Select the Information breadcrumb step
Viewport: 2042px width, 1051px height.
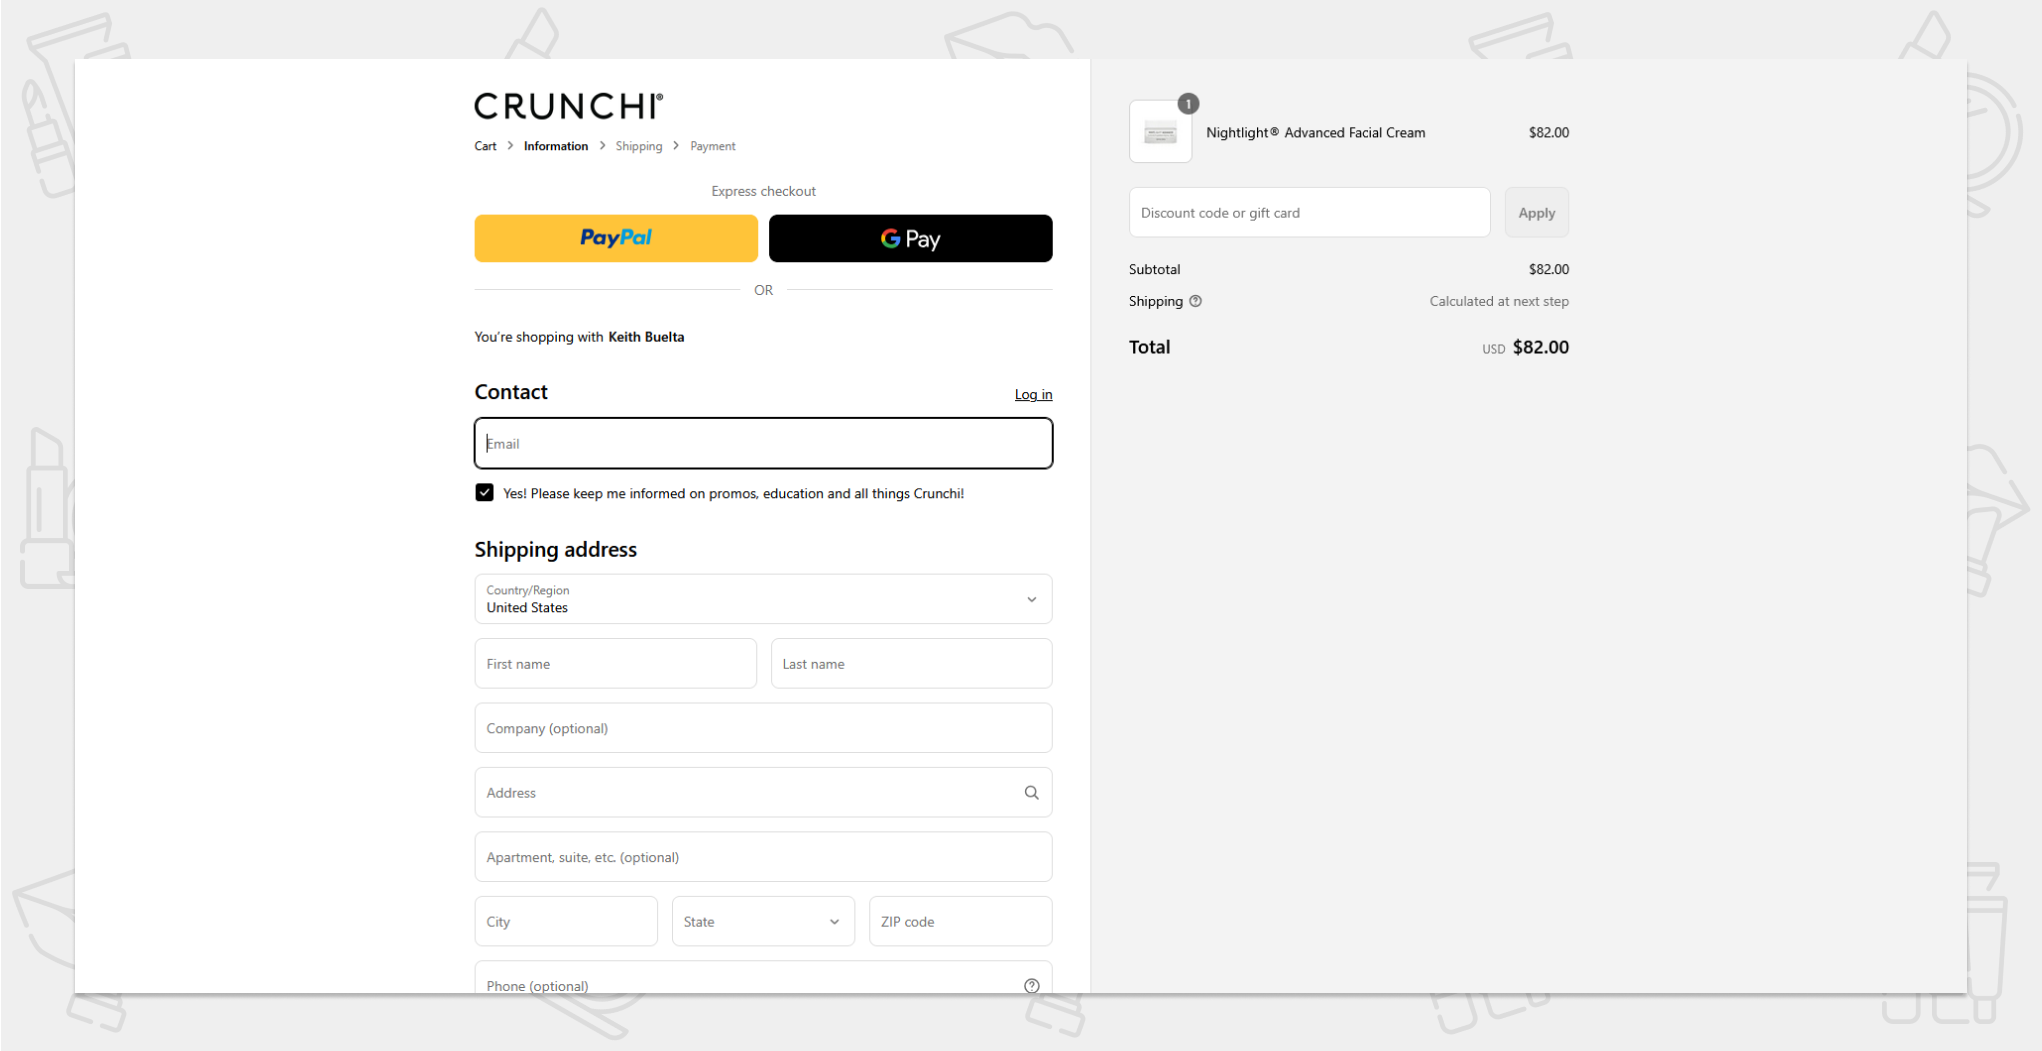tap(555, 146)
